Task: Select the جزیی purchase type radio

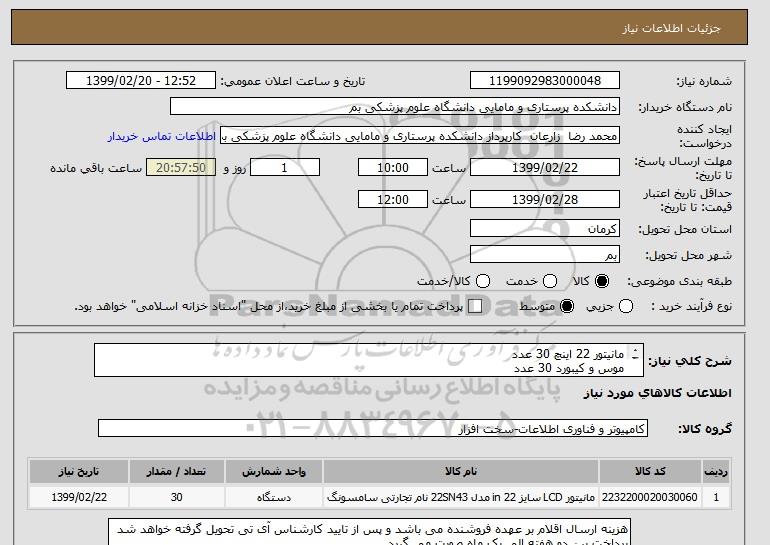Action: tap(626, 306)
